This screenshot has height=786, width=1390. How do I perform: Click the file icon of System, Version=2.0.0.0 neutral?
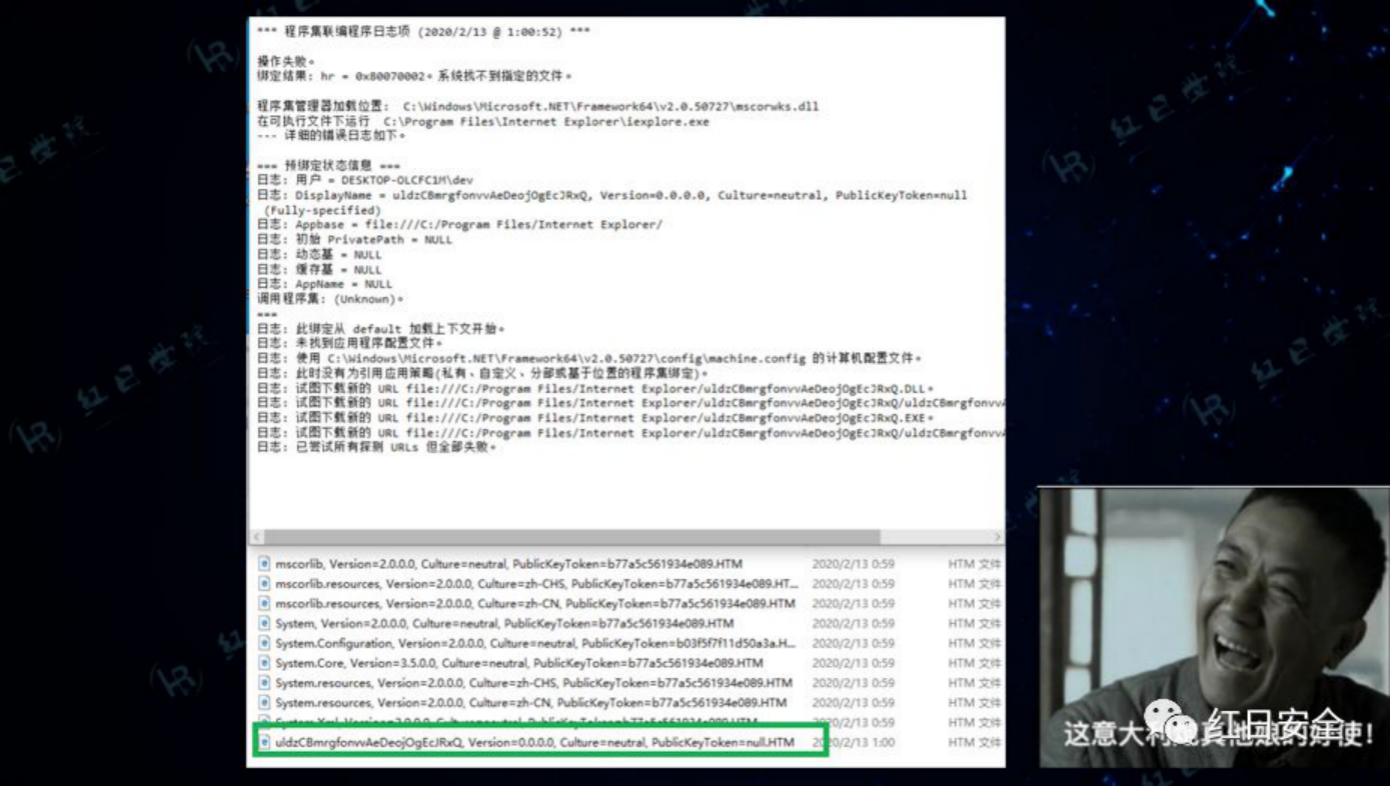(x=265, y=624)
